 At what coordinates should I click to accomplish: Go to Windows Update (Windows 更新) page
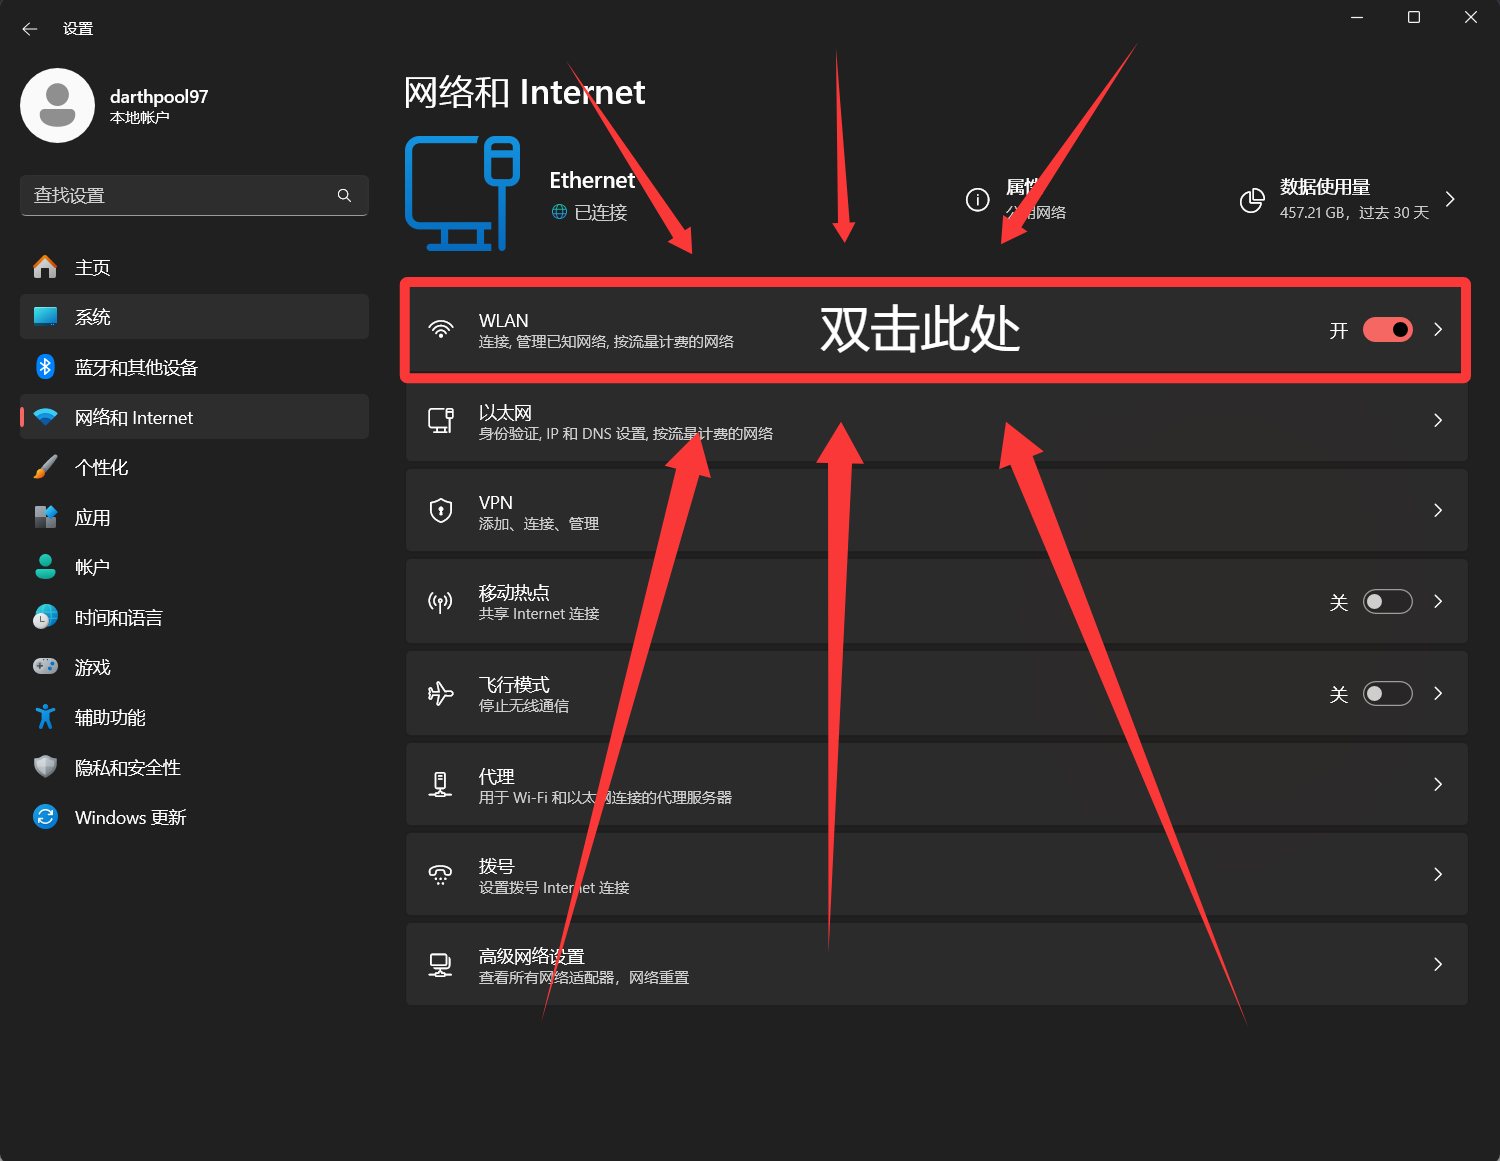click(x=130, y=818)
